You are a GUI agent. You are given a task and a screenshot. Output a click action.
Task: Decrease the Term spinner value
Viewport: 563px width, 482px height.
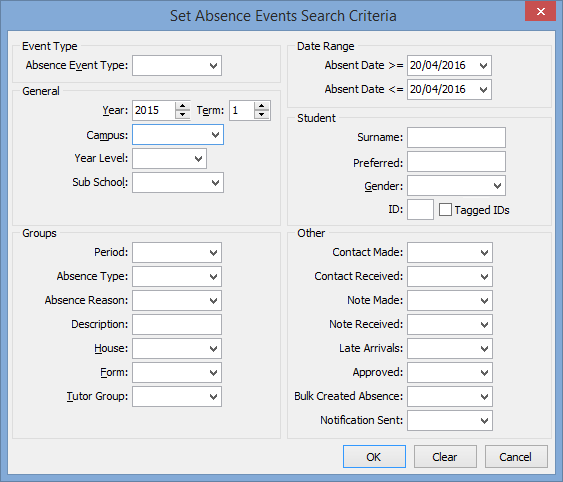pyautogui.click(x=262, y=115)
